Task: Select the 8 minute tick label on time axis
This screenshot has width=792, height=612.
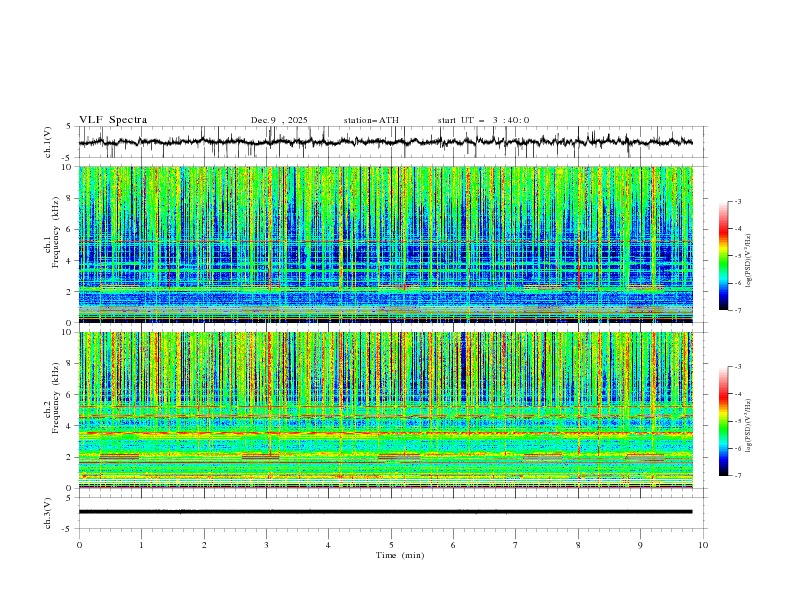Action: (578, 545)
